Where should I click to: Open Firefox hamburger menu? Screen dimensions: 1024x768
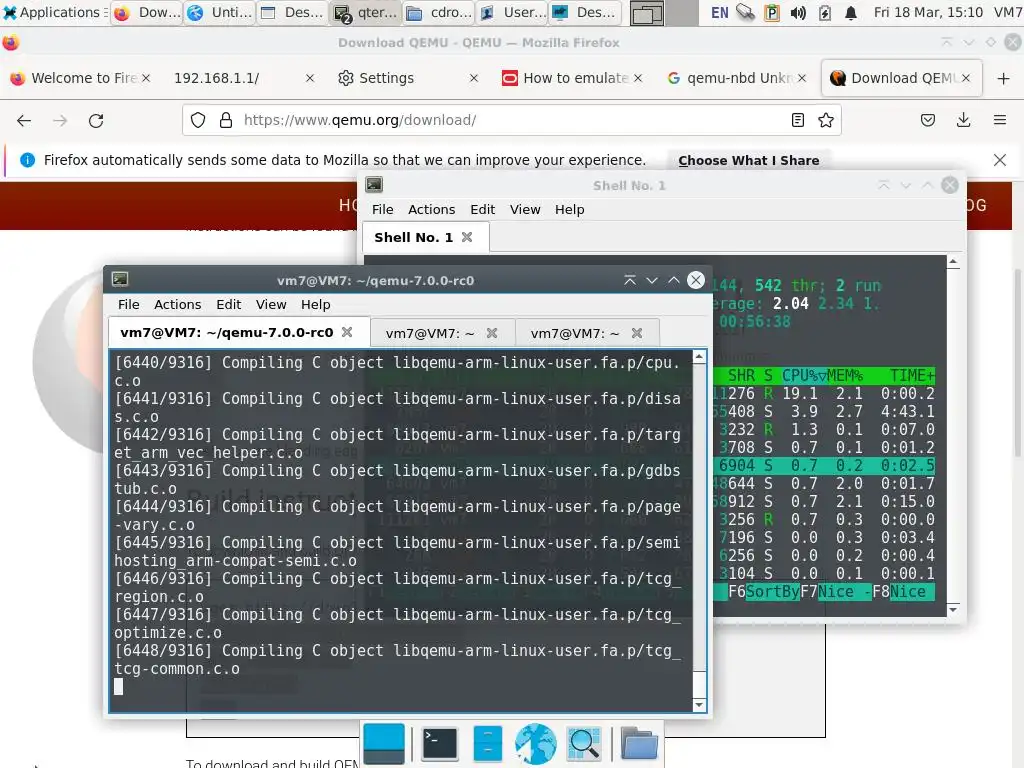pos(999,120)
